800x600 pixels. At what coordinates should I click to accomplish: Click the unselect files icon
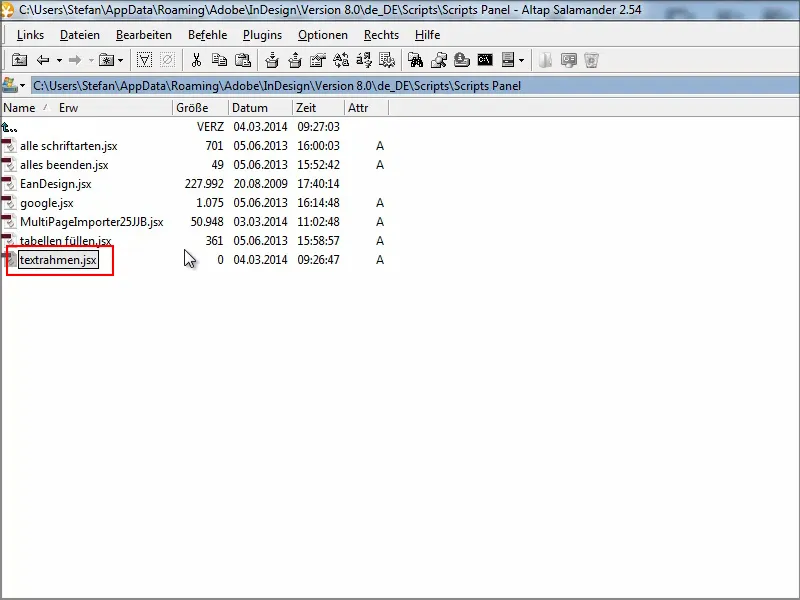click(167, 60)
